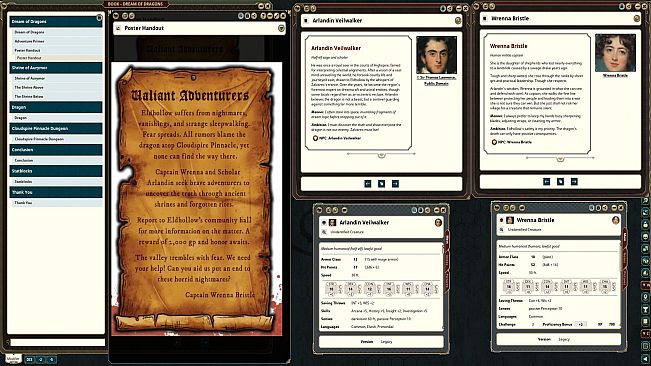Open Statblocks sub-page in index
Image resolution: width=651 pixels, height=366 pixels.
pyautogui.click(x=56, y=182)
